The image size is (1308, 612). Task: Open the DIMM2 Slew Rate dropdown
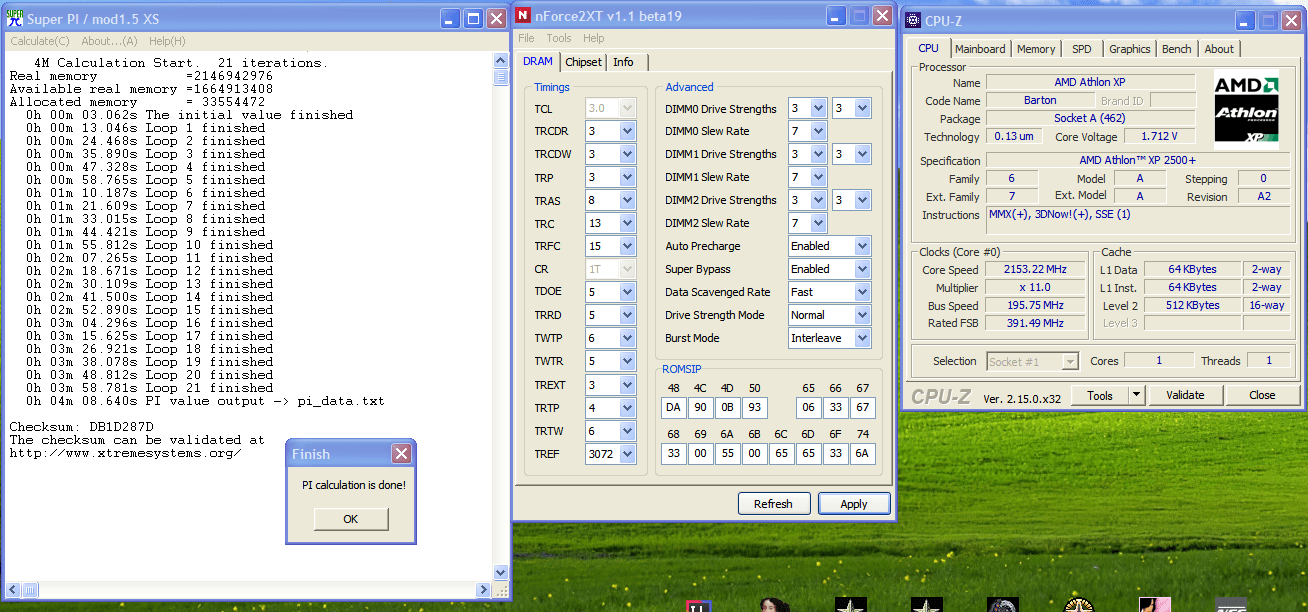pos(818,223)
